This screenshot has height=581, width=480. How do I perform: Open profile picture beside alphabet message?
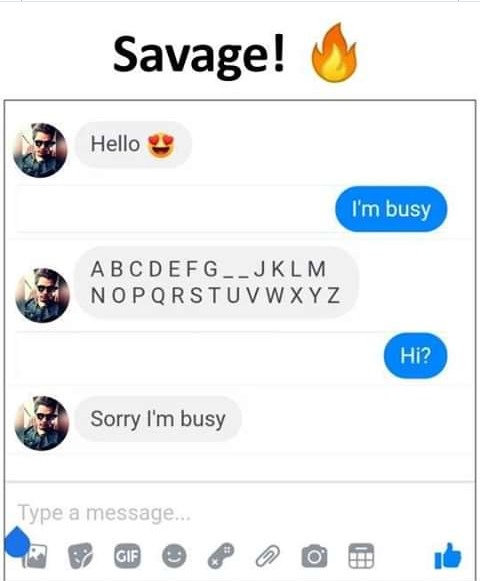(x=42, y=295)
